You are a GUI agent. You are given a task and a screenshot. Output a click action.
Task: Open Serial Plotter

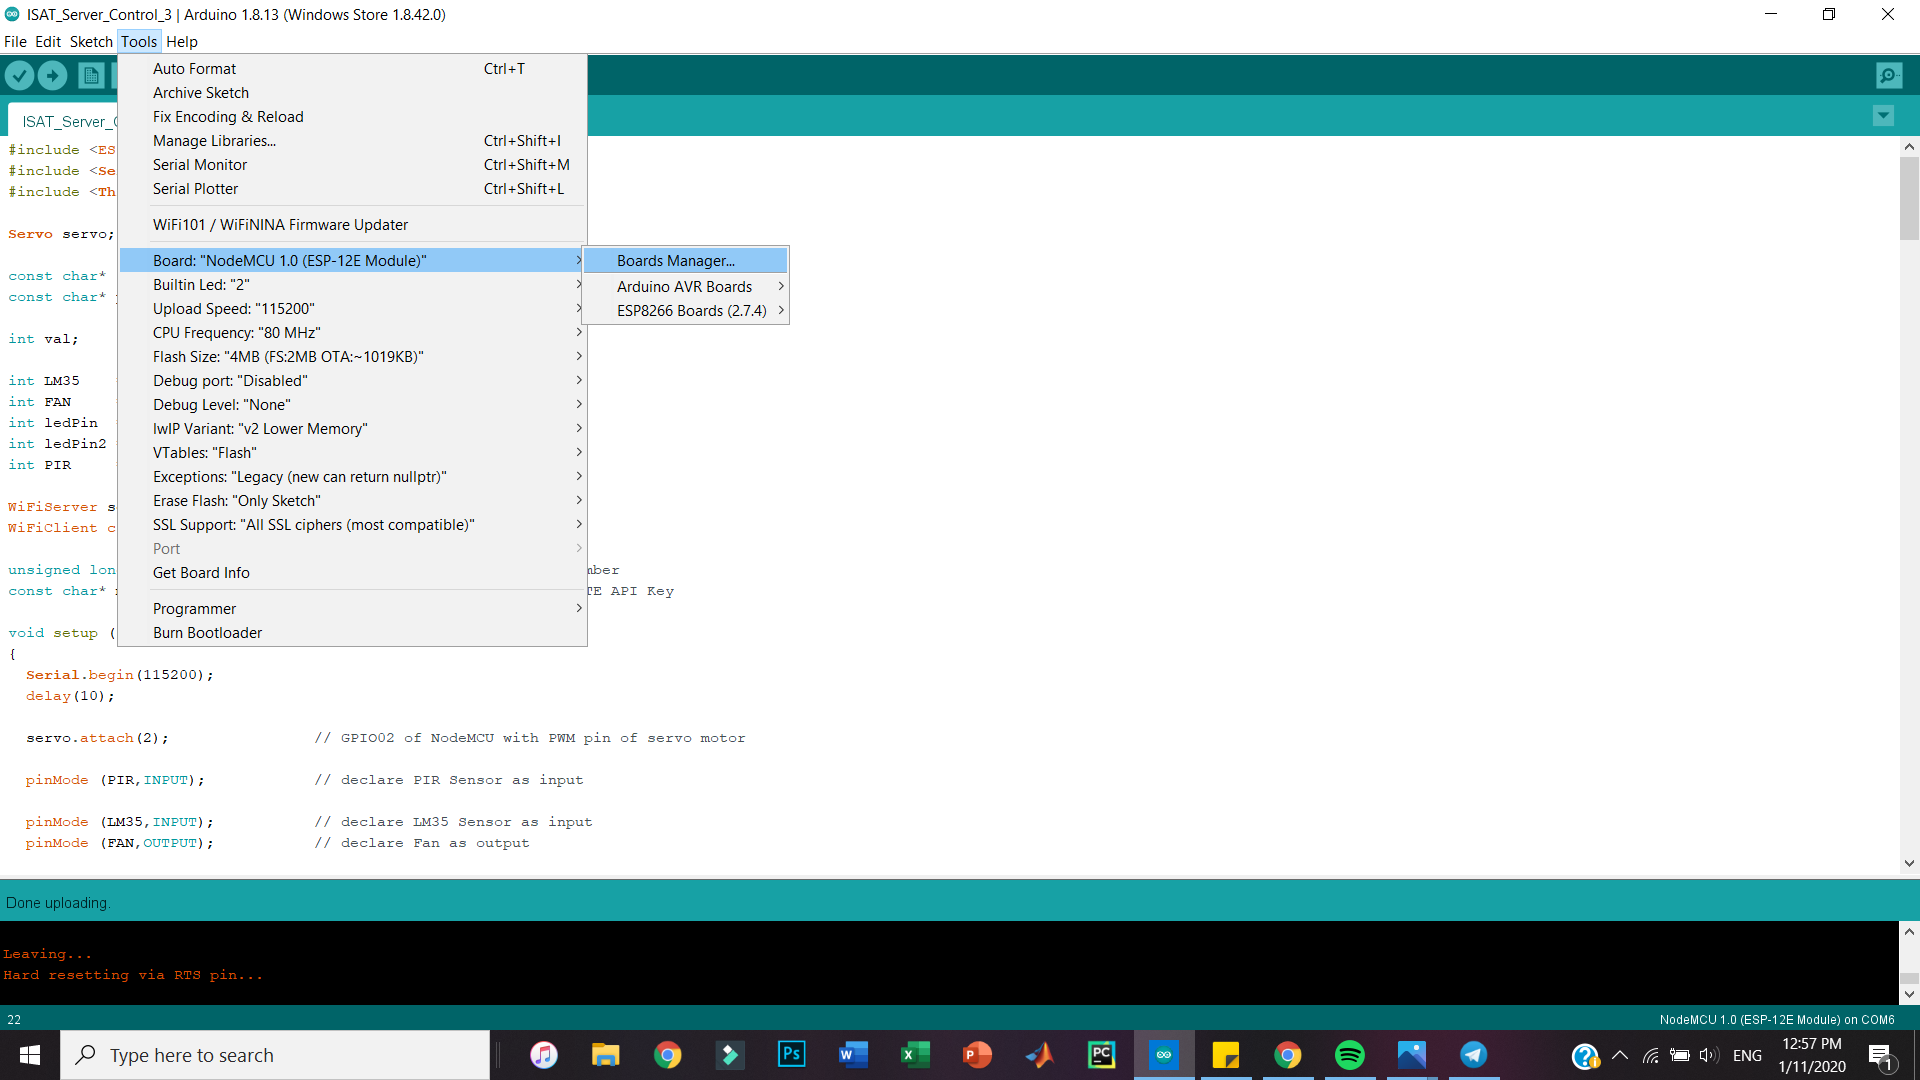[352, 189]
